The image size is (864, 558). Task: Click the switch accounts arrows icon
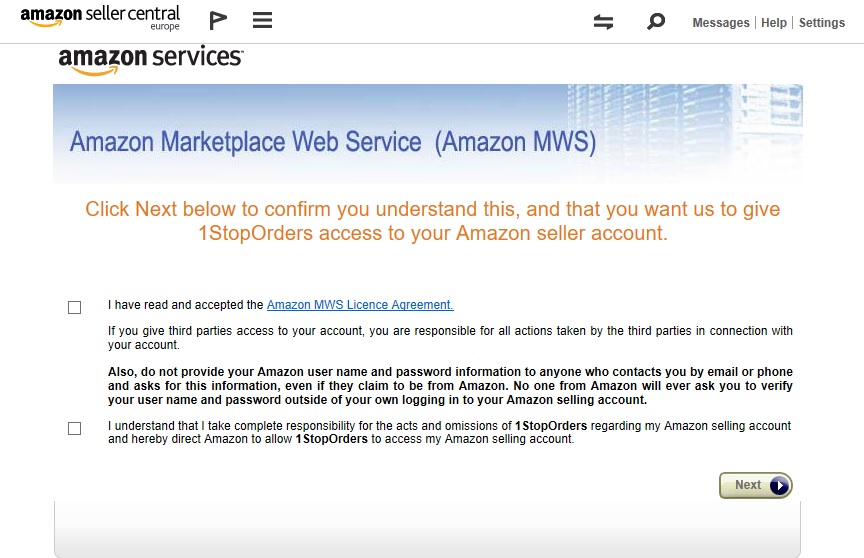(x=603, y=22)
